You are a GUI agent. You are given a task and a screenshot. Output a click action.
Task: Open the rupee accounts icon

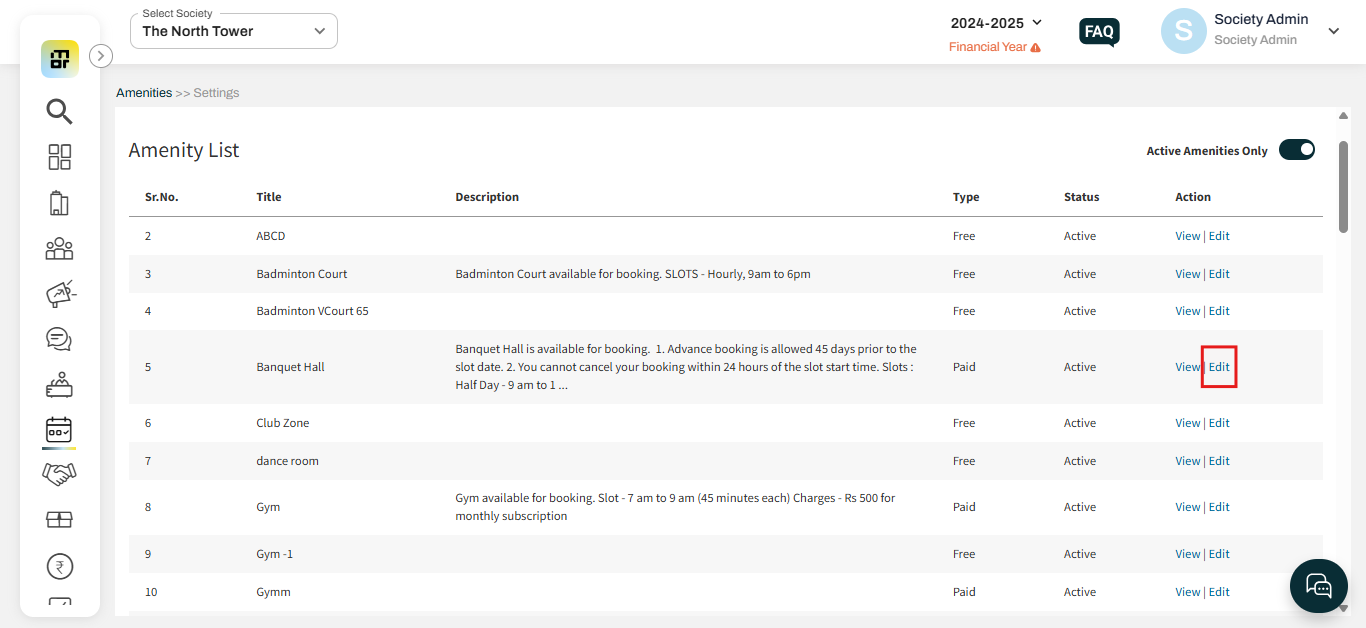60,567
